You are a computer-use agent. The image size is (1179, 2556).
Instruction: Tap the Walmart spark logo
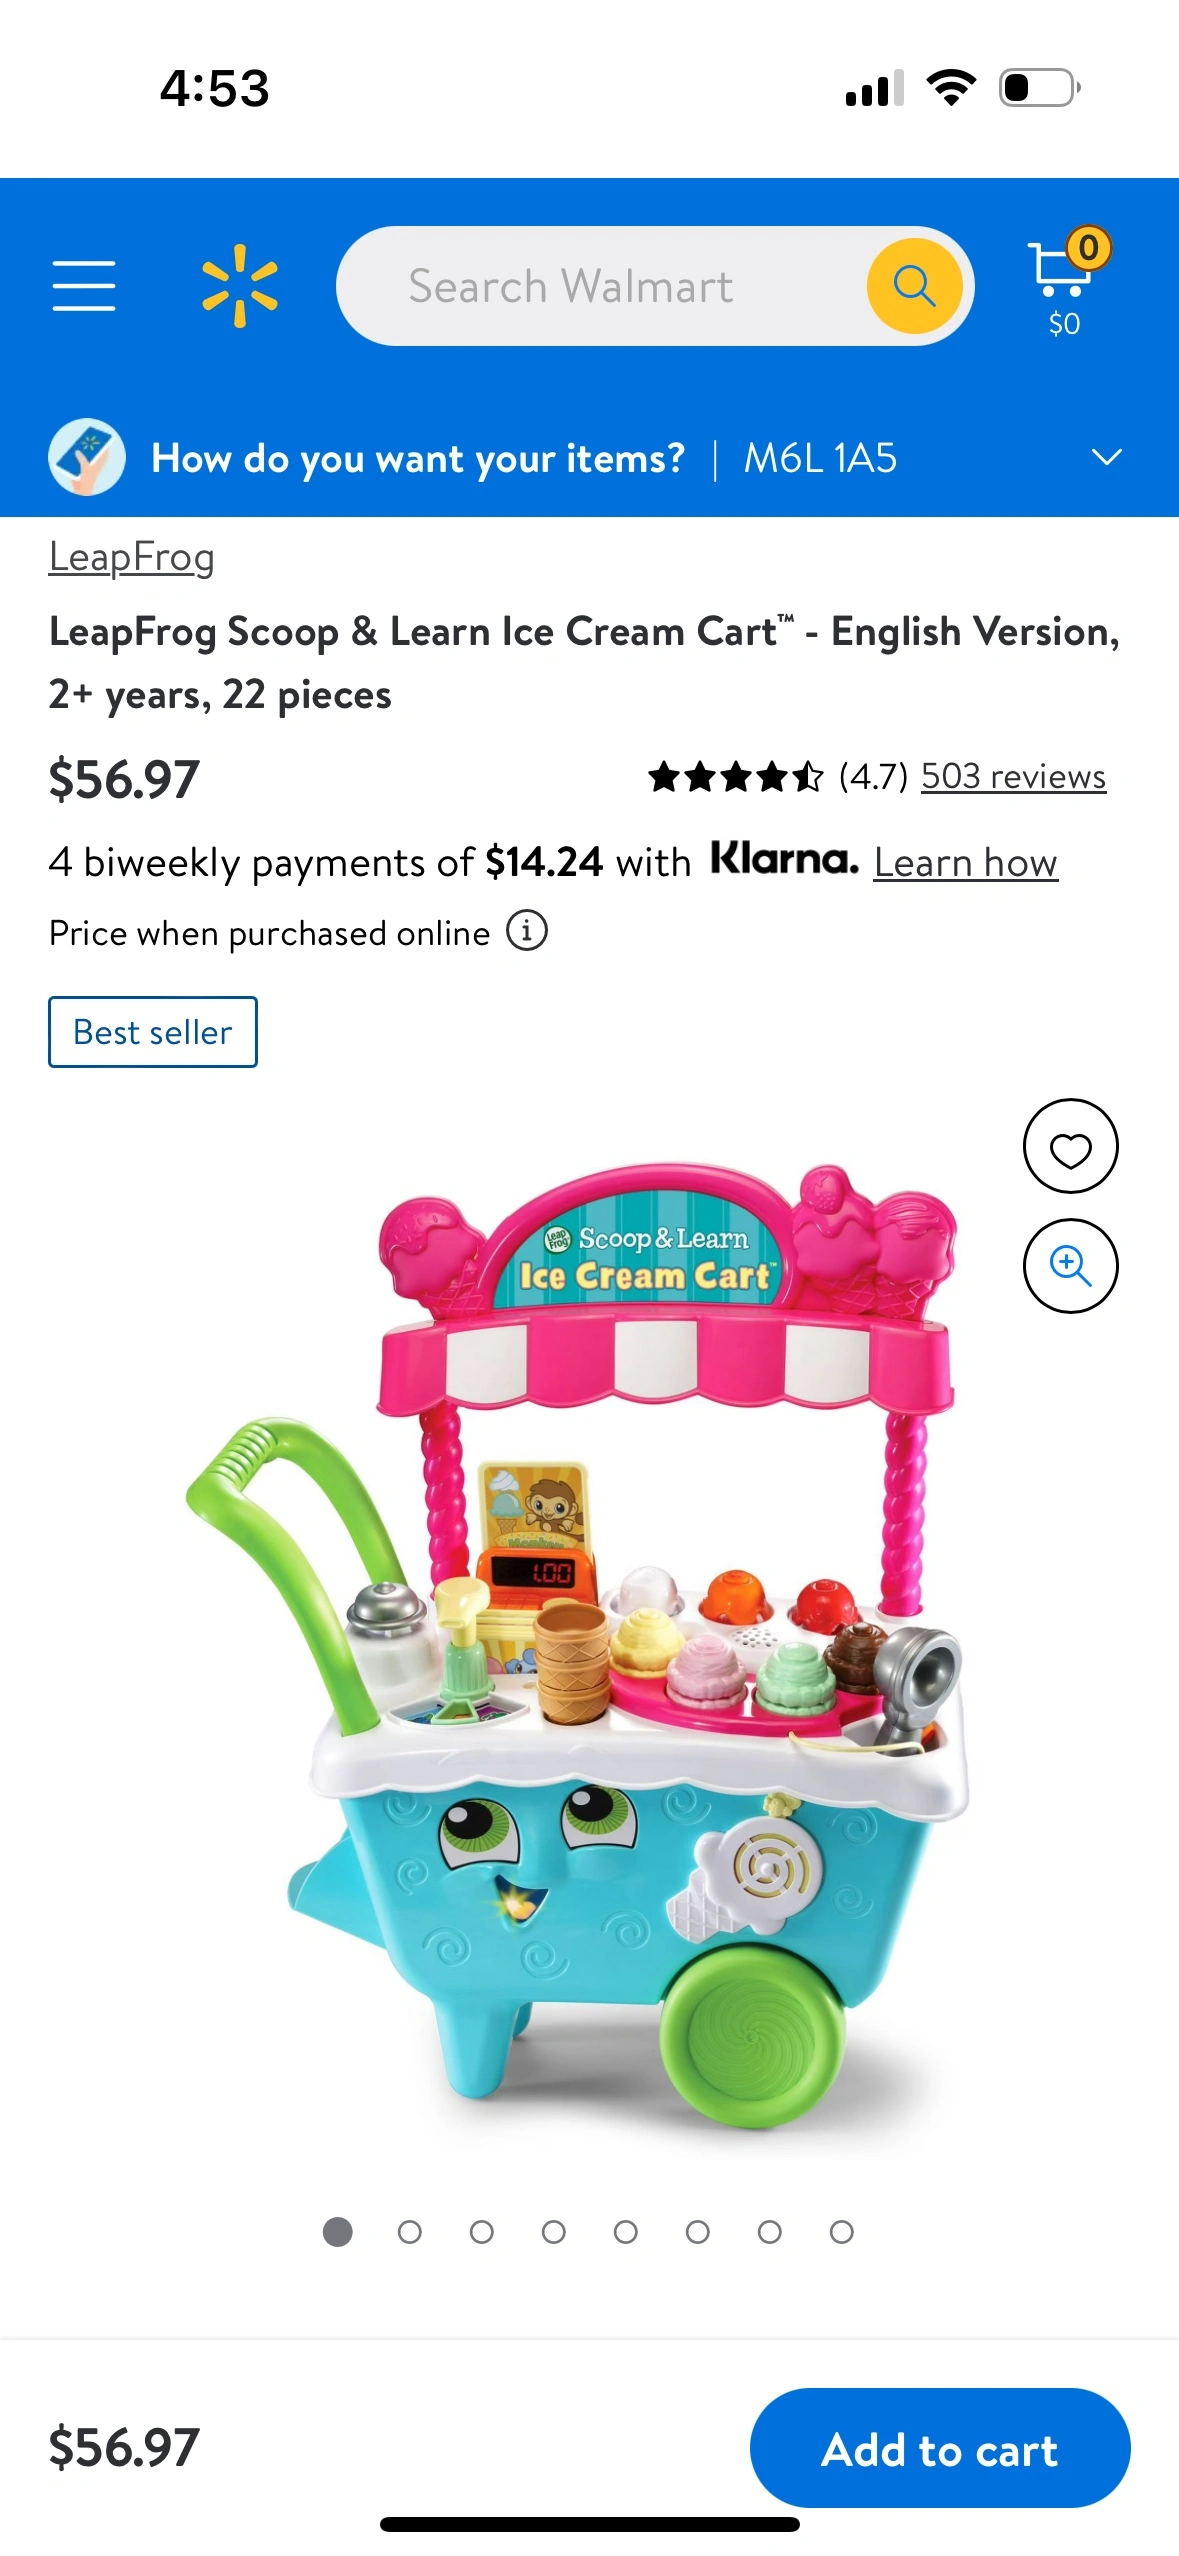[240, 286]
